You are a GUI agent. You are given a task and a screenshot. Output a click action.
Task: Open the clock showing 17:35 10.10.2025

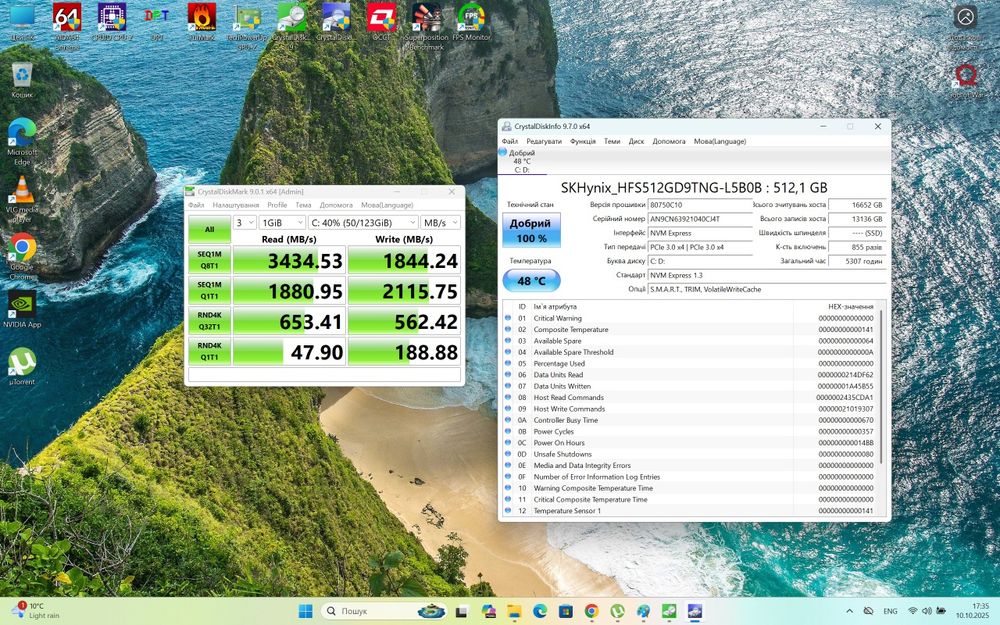coord(972,611)
